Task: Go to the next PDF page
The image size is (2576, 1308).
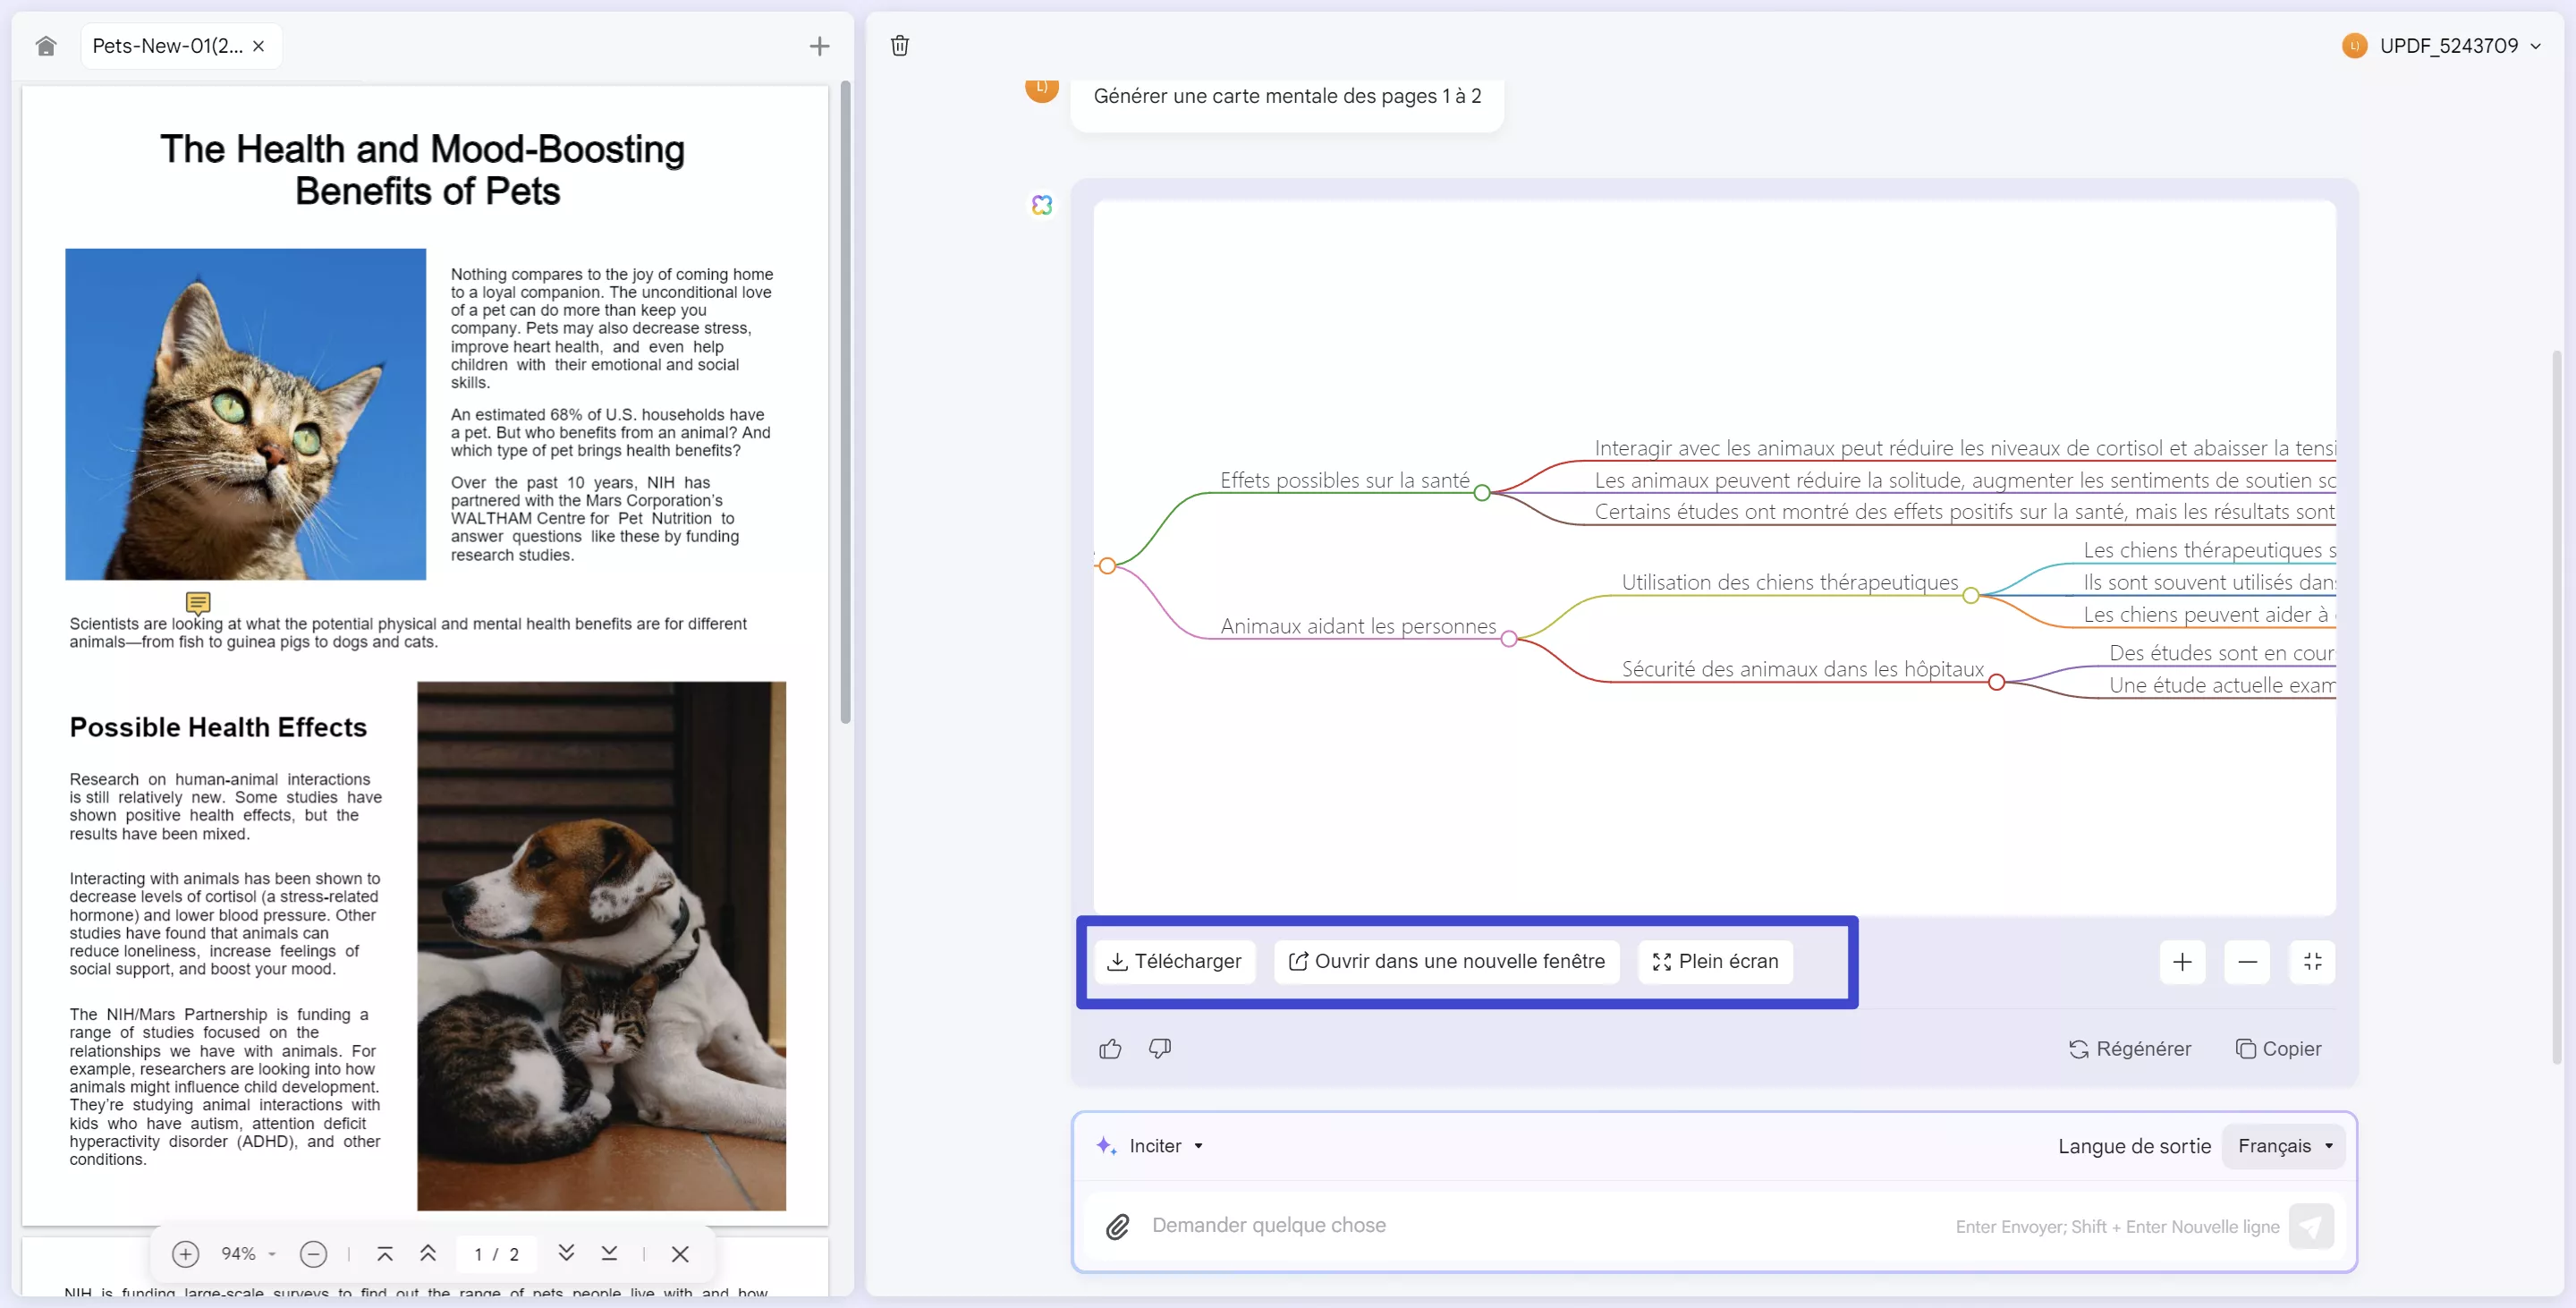Action: coord(566,1254)
